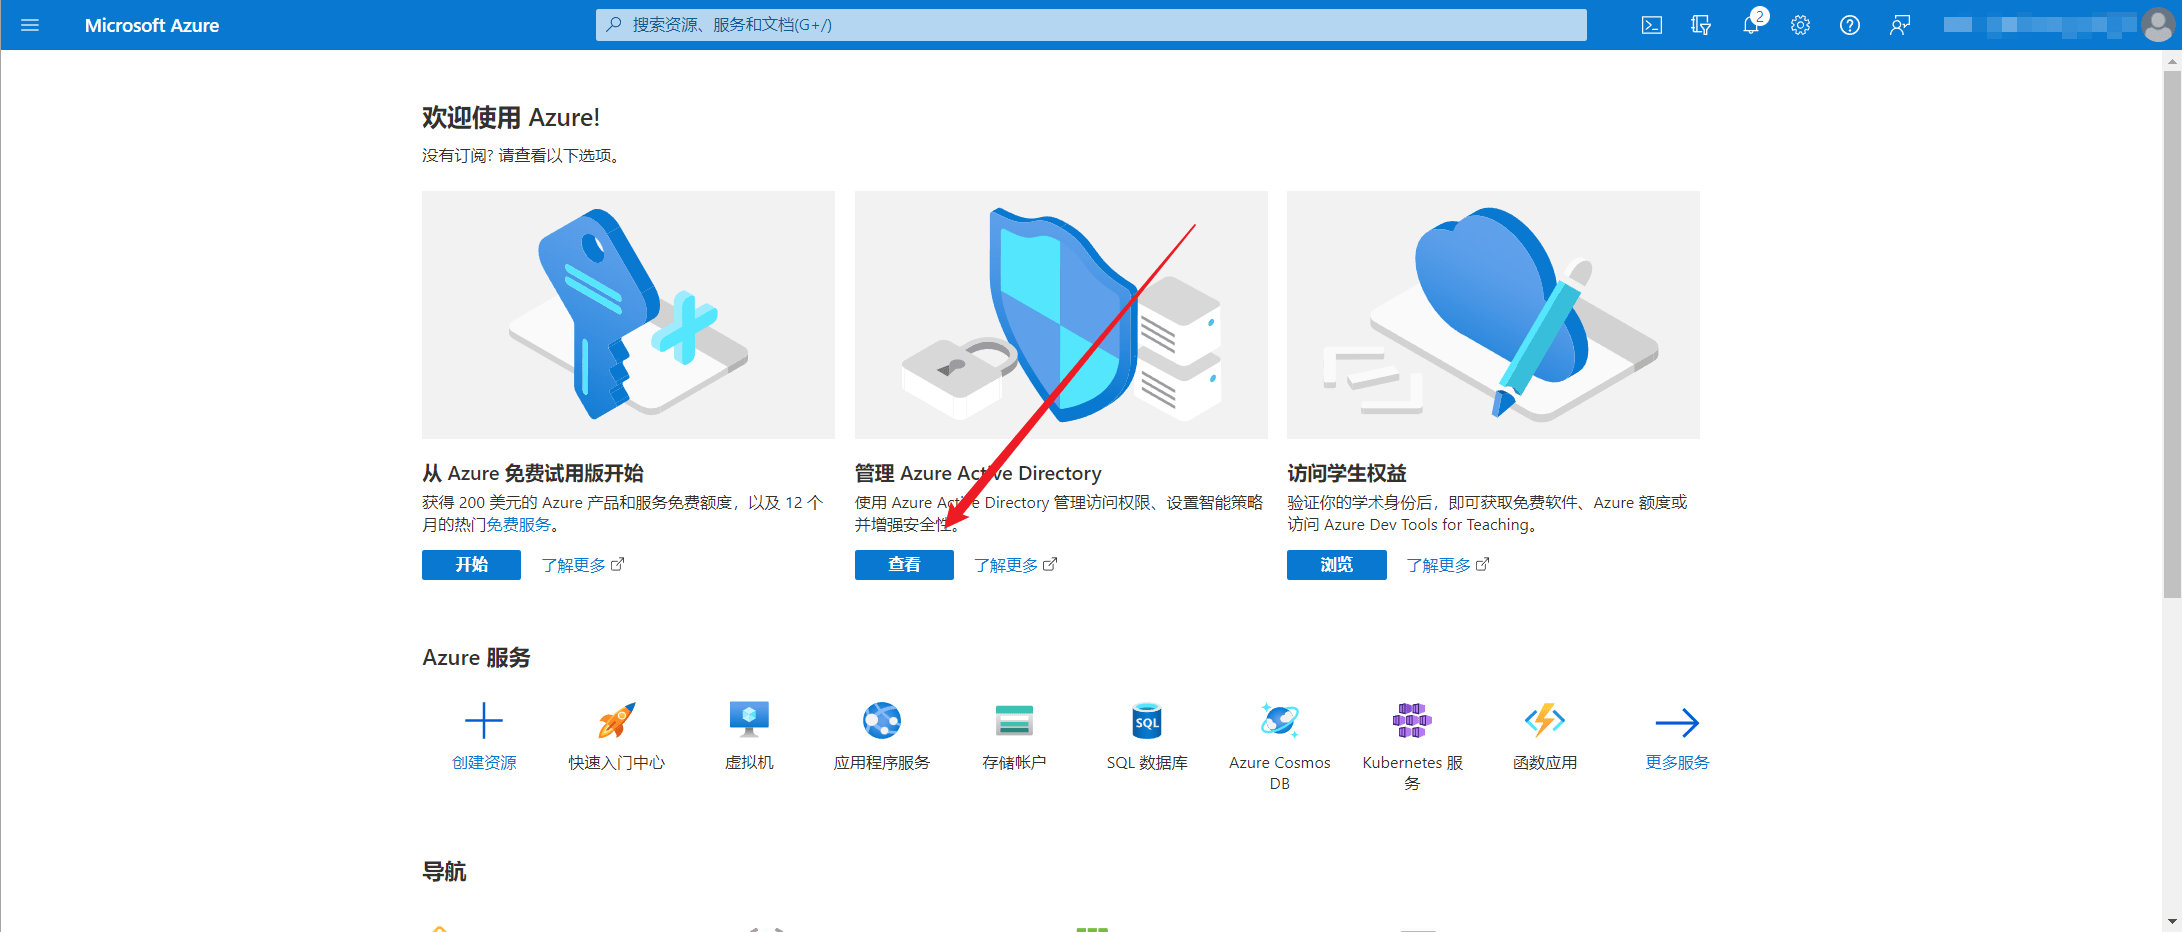
Task: Open the portal hamburger menu
Action: tap(30, 25)
